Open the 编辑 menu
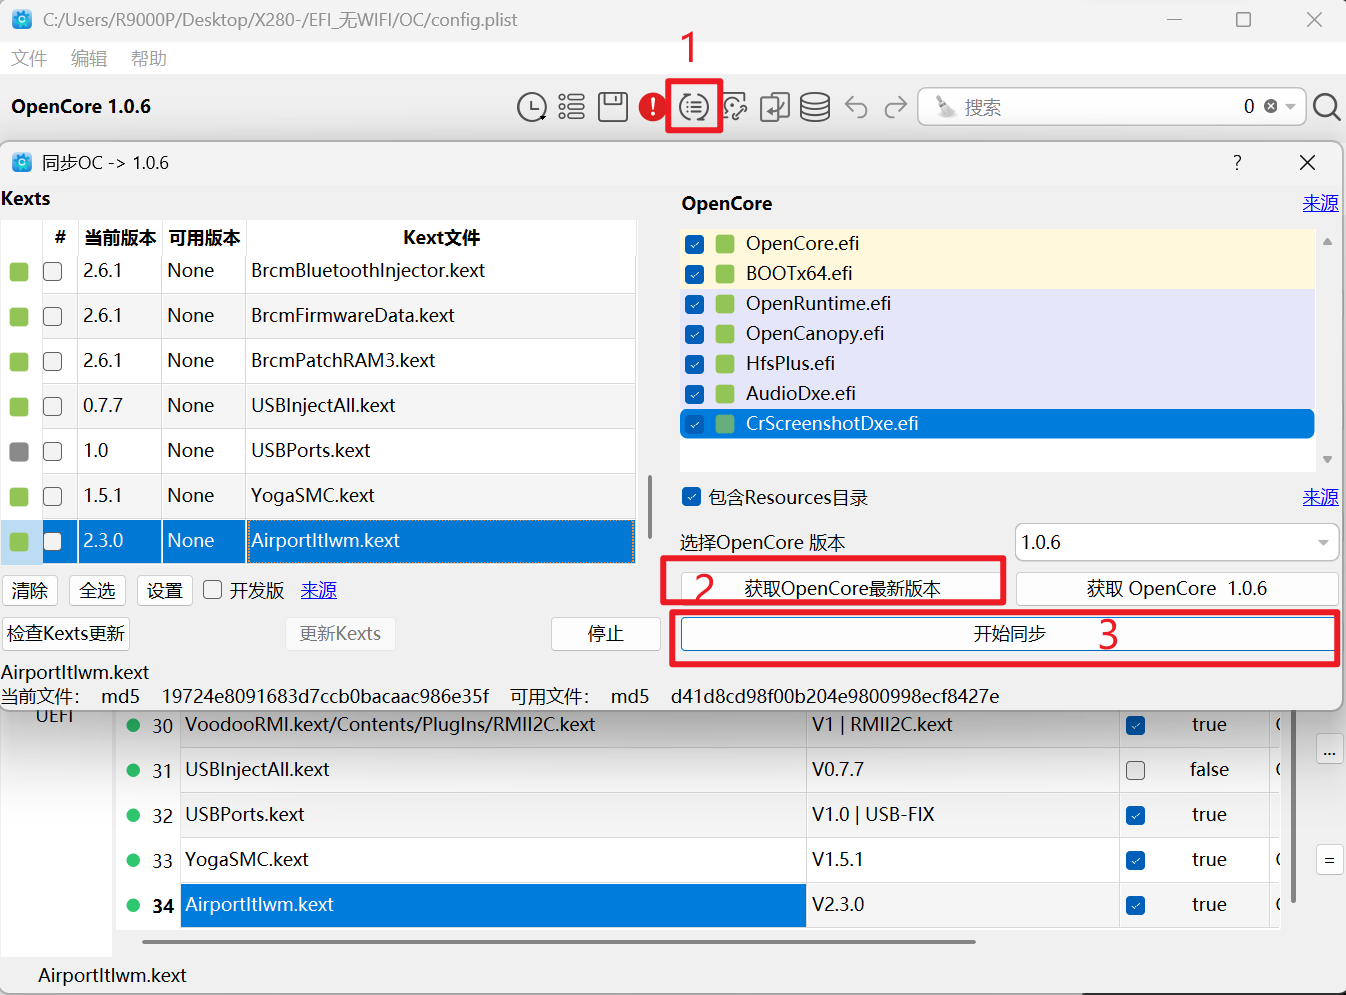 [89, 59]
